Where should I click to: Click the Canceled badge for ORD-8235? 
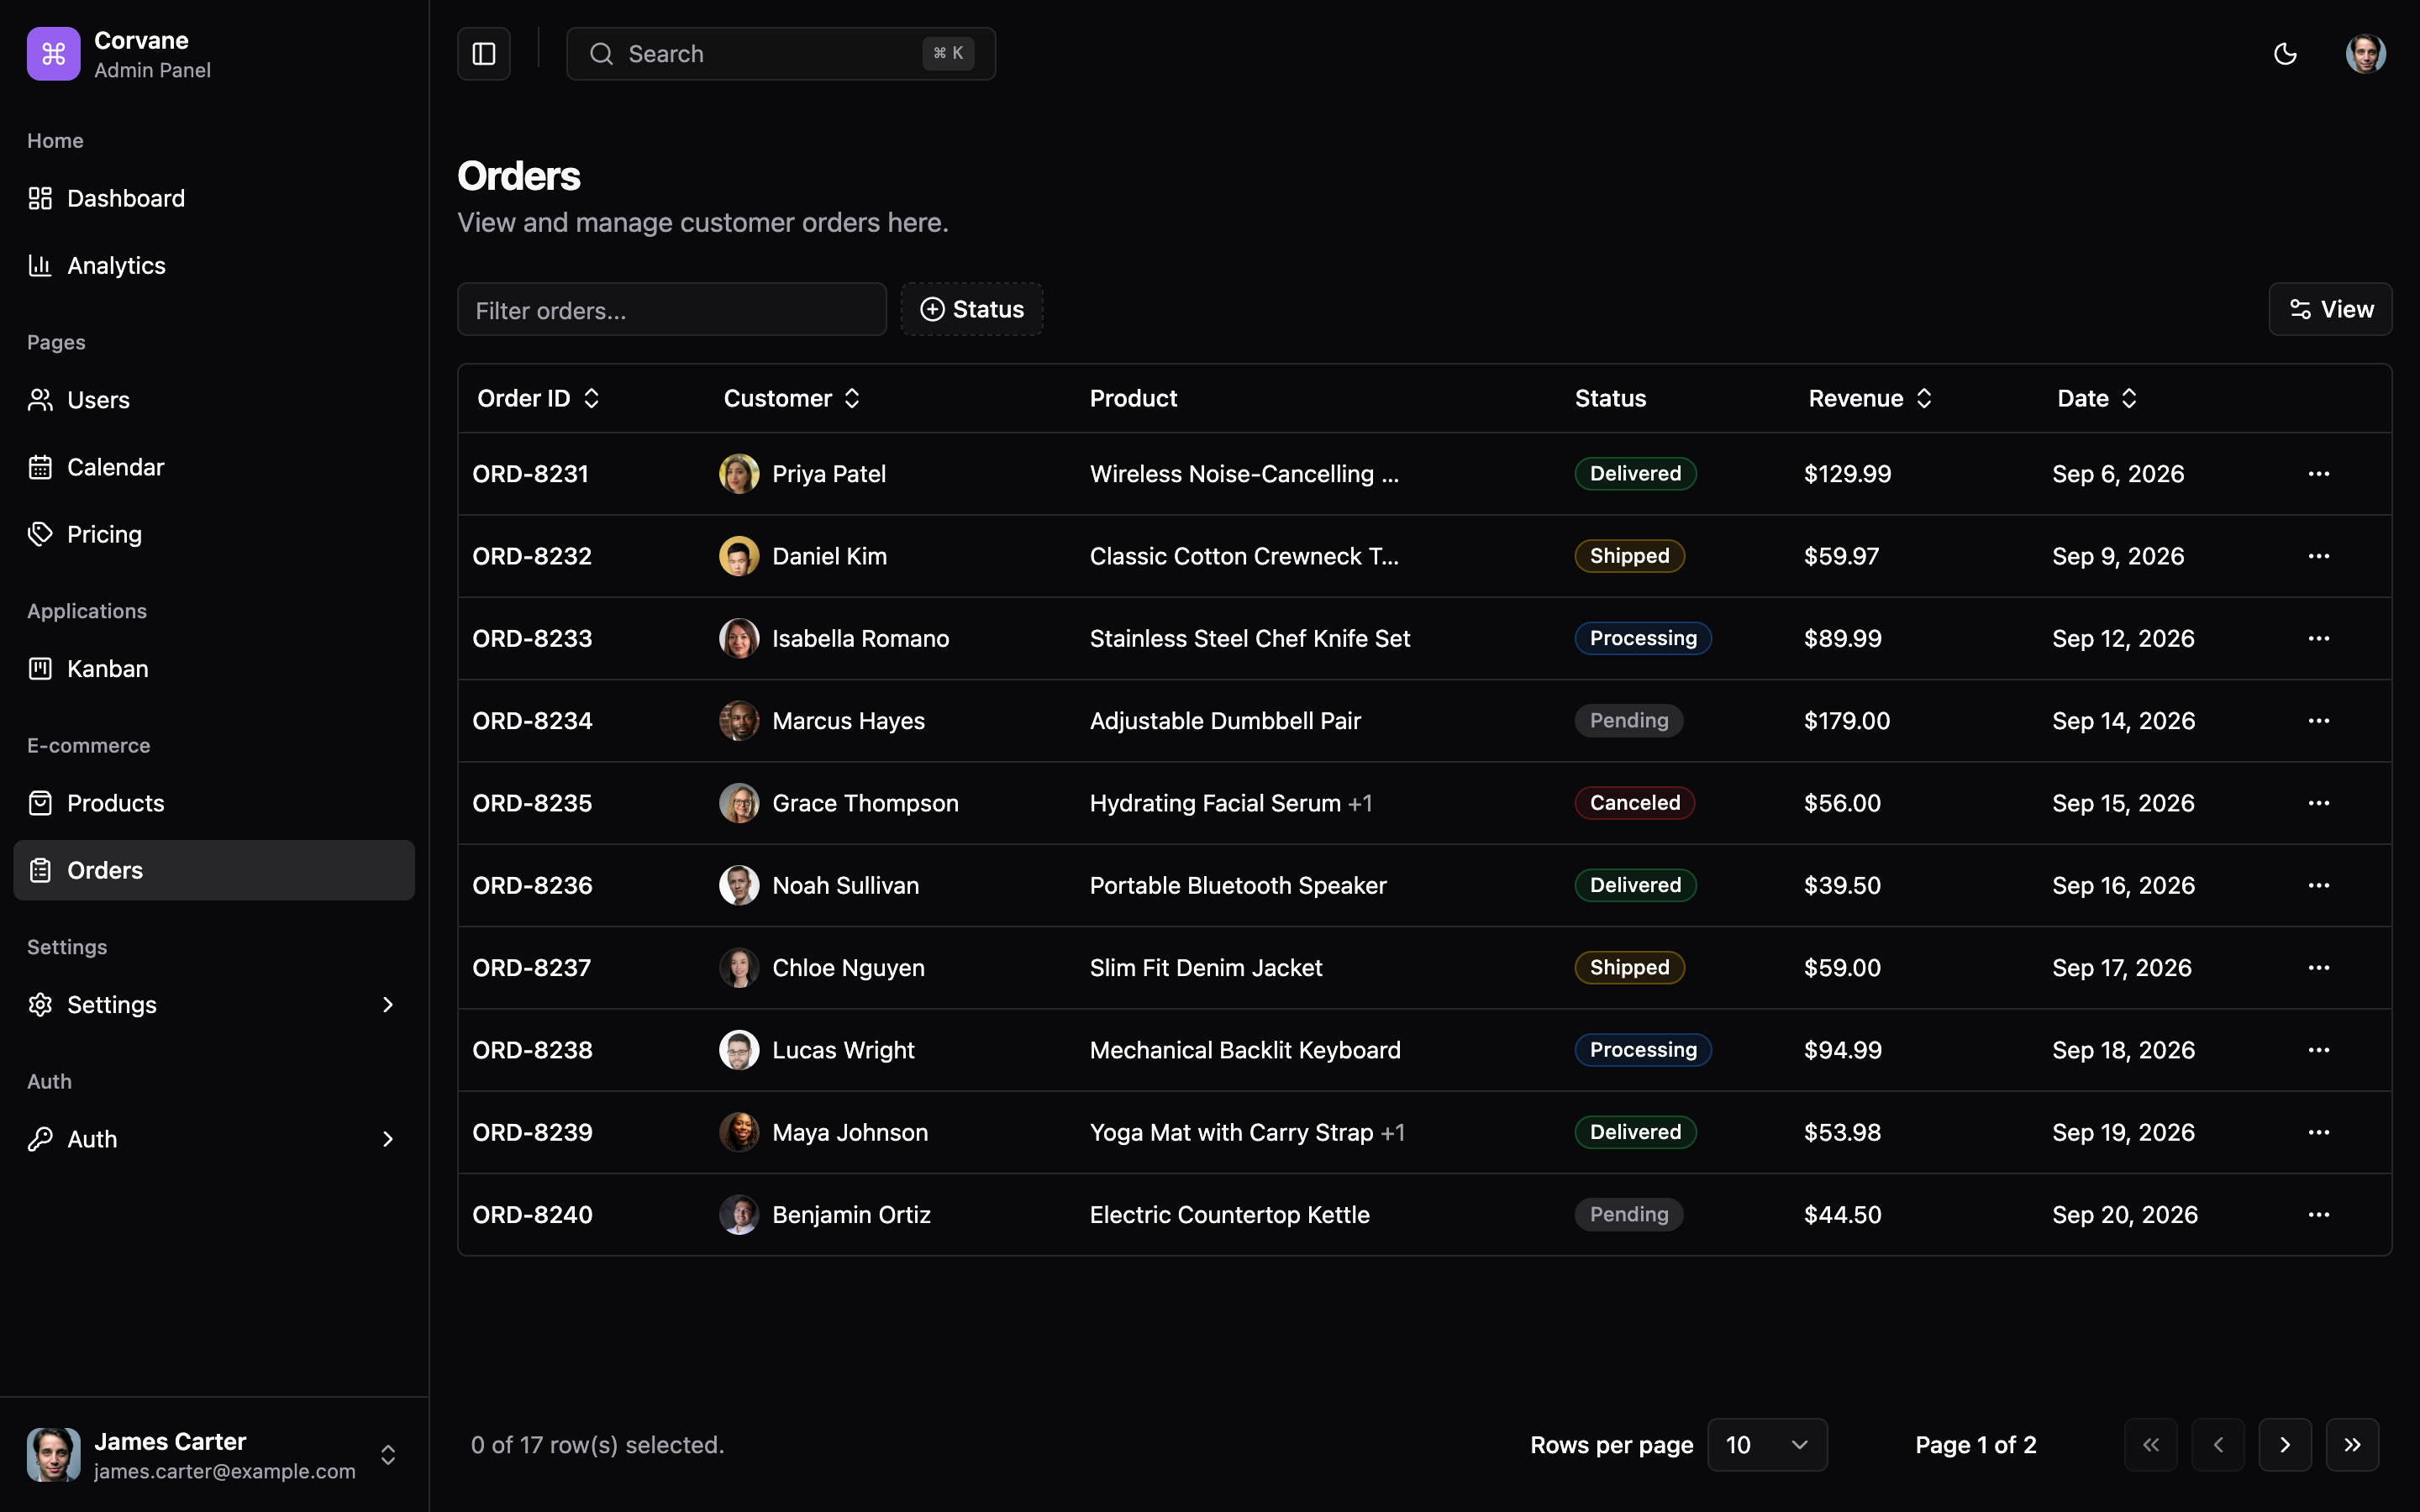[1635, 803]
